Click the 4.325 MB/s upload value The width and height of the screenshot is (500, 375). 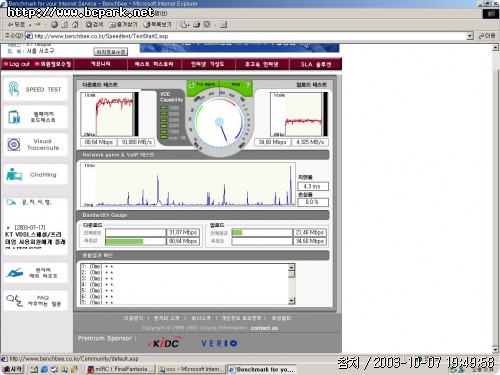[310, 142]
